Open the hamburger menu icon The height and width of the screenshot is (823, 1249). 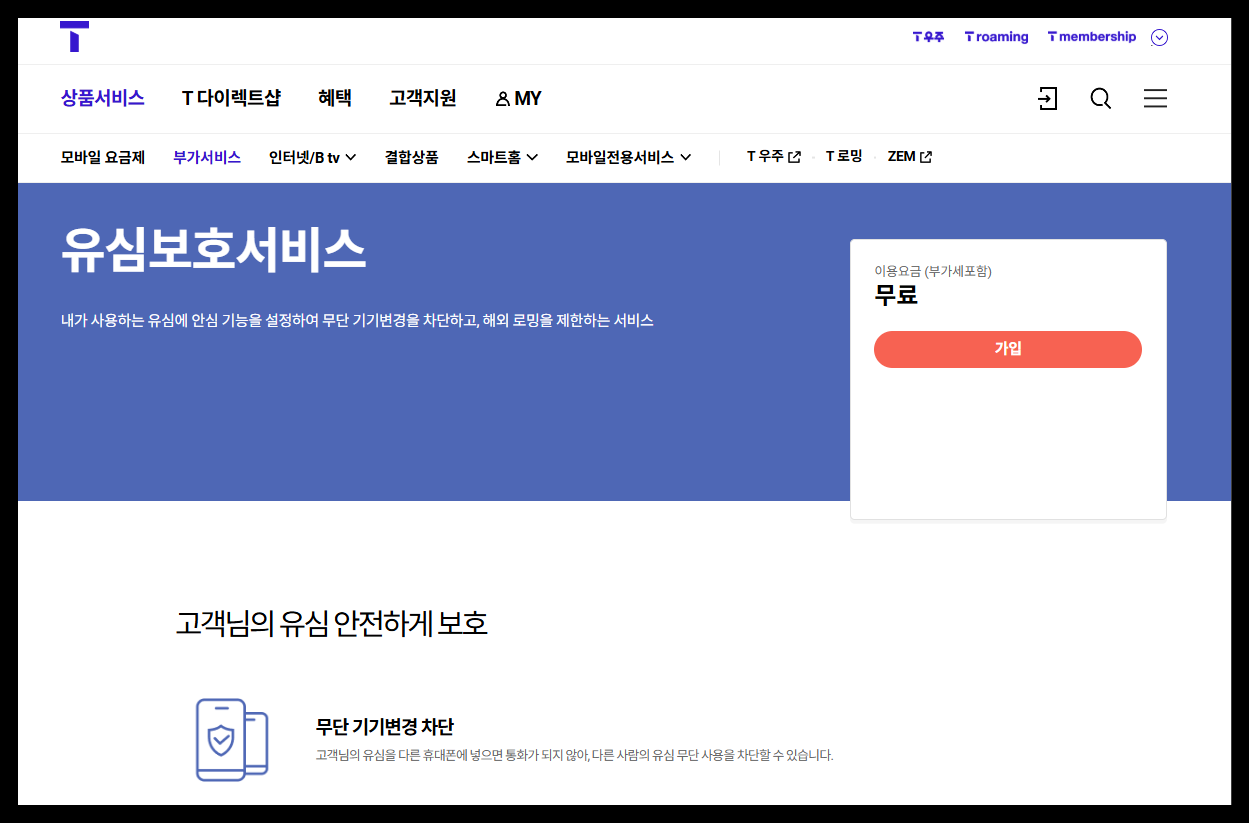pos(1155,98)
